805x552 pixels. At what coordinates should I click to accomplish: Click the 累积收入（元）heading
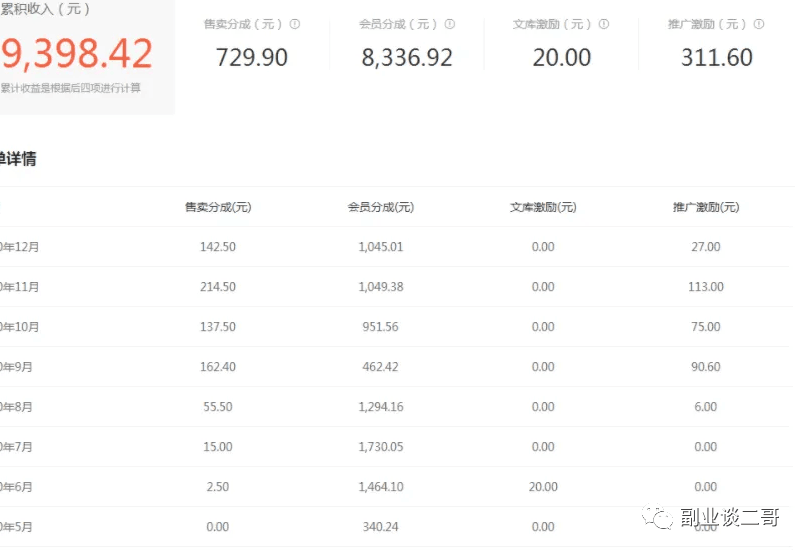45,9
